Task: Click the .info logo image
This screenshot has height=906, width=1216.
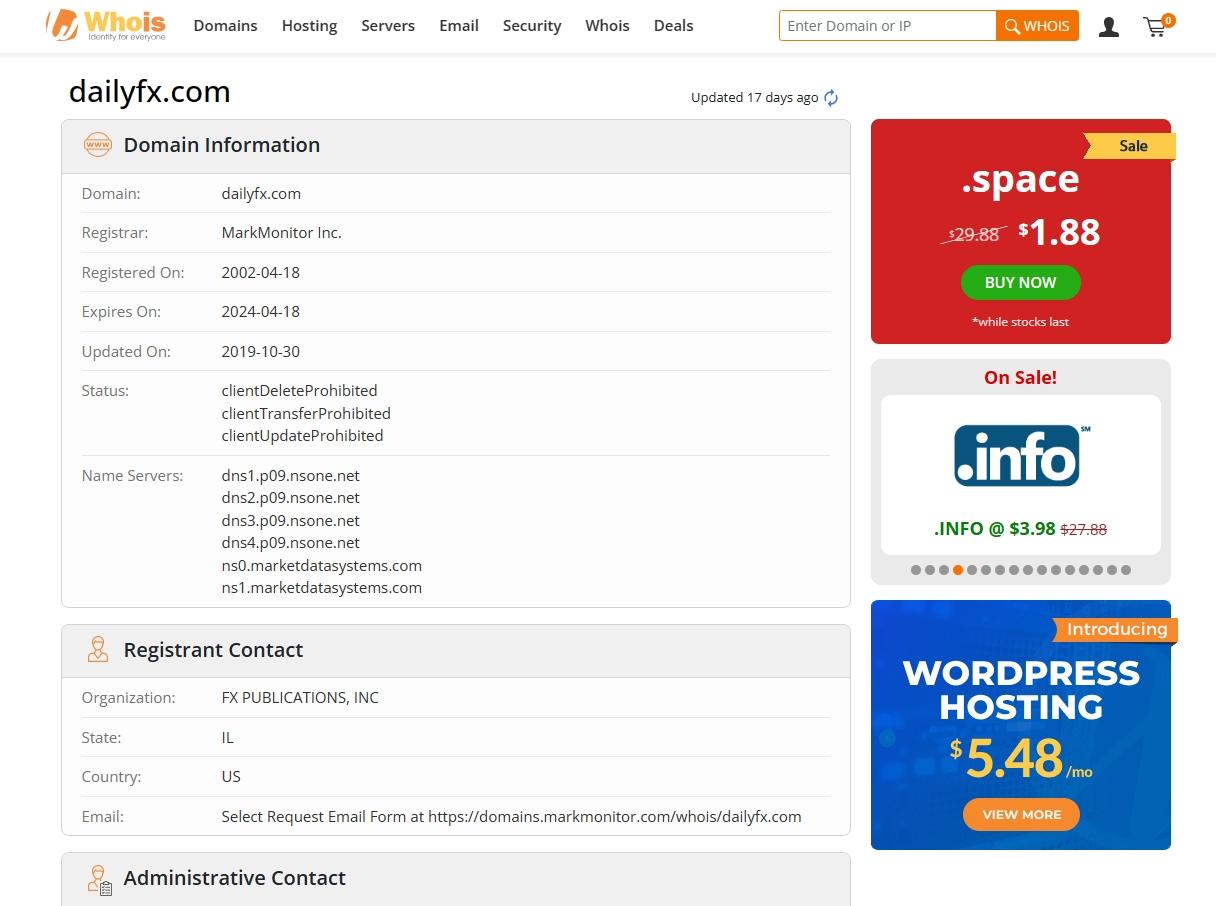Action: [1021, 455]
